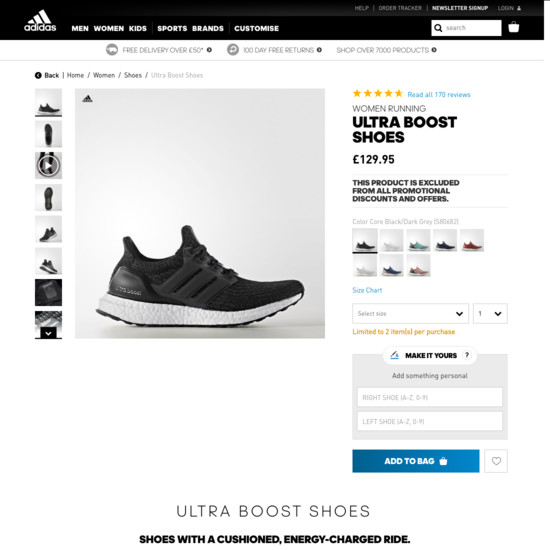Expand more thumbnails with the down chevron
550x550 pixels.
(x=48, y=333)
